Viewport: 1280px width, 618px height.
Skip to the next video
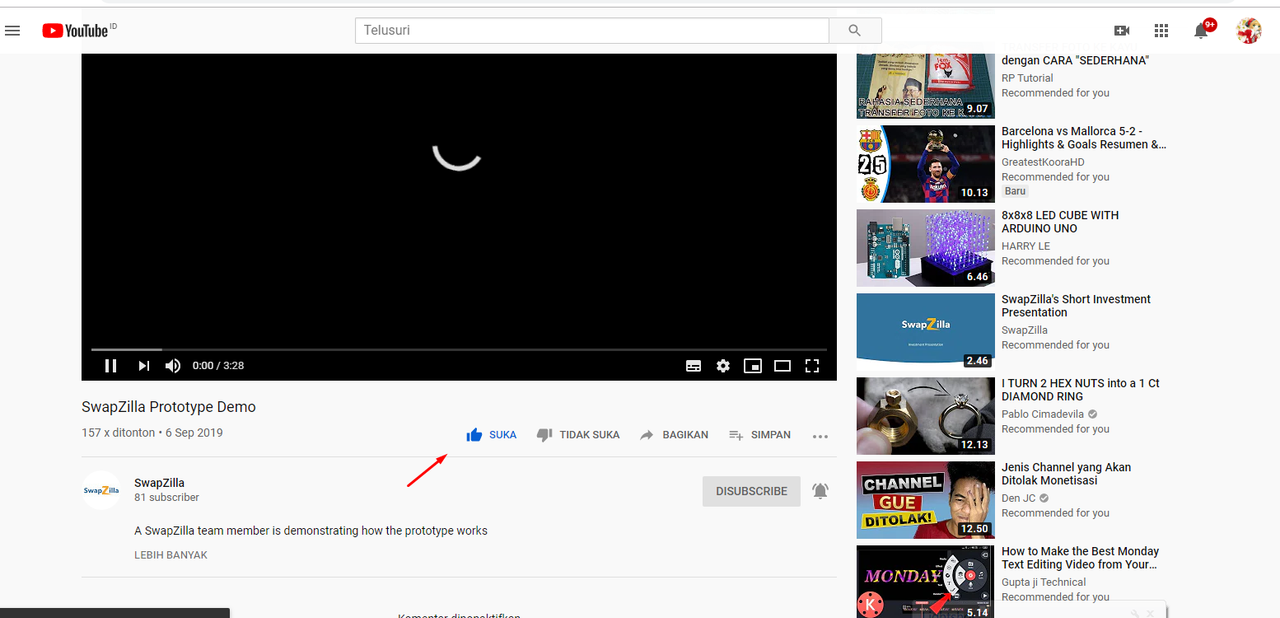pos(143,366)
